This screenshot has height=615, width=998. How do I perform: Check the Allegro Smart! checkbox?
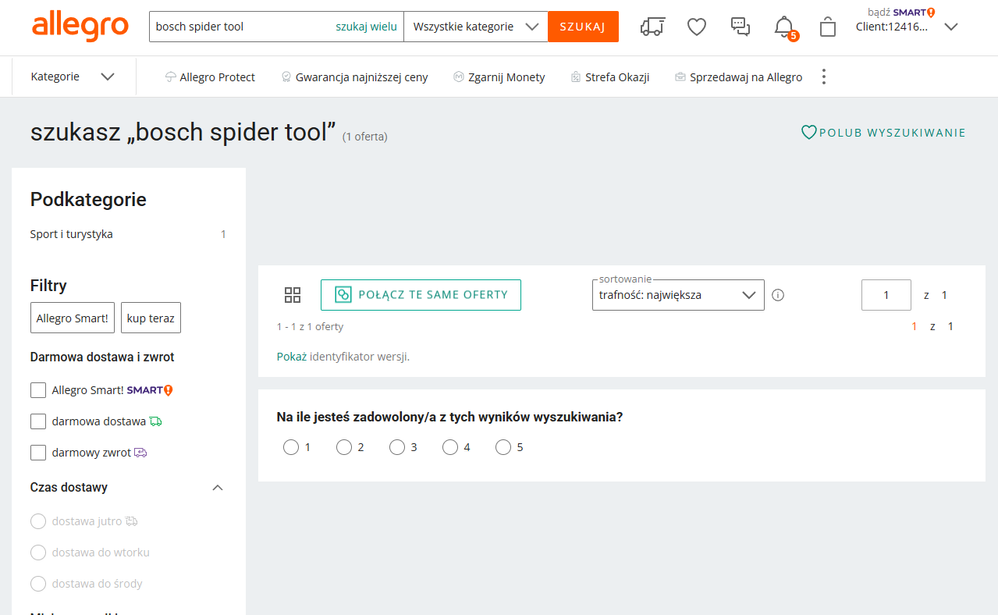(38, 390)
